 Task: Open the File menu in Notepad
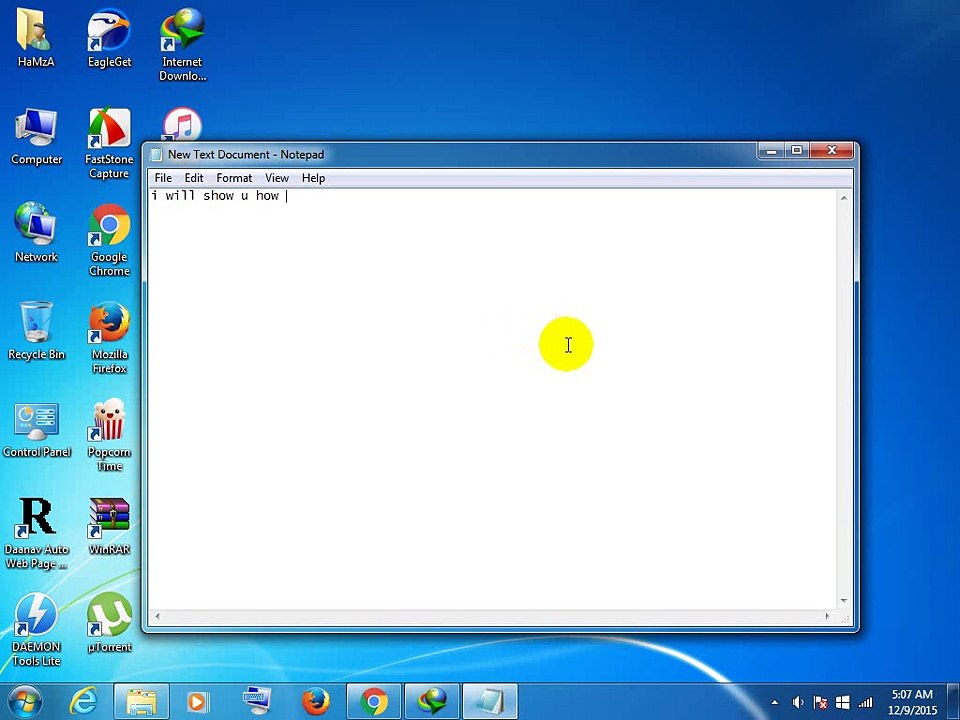[163, 178]
